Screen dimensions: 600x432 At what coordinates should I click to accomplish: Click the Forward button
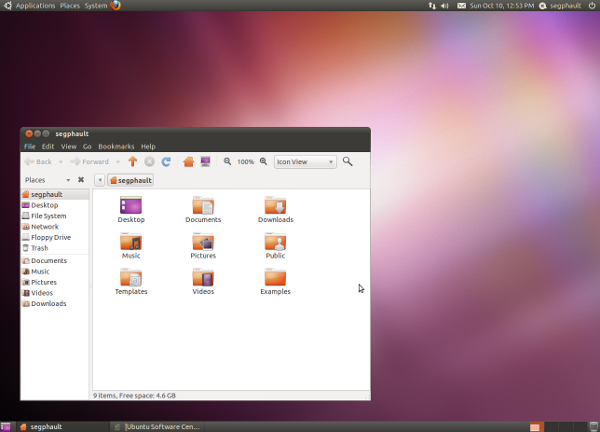(x=90, y=161)
